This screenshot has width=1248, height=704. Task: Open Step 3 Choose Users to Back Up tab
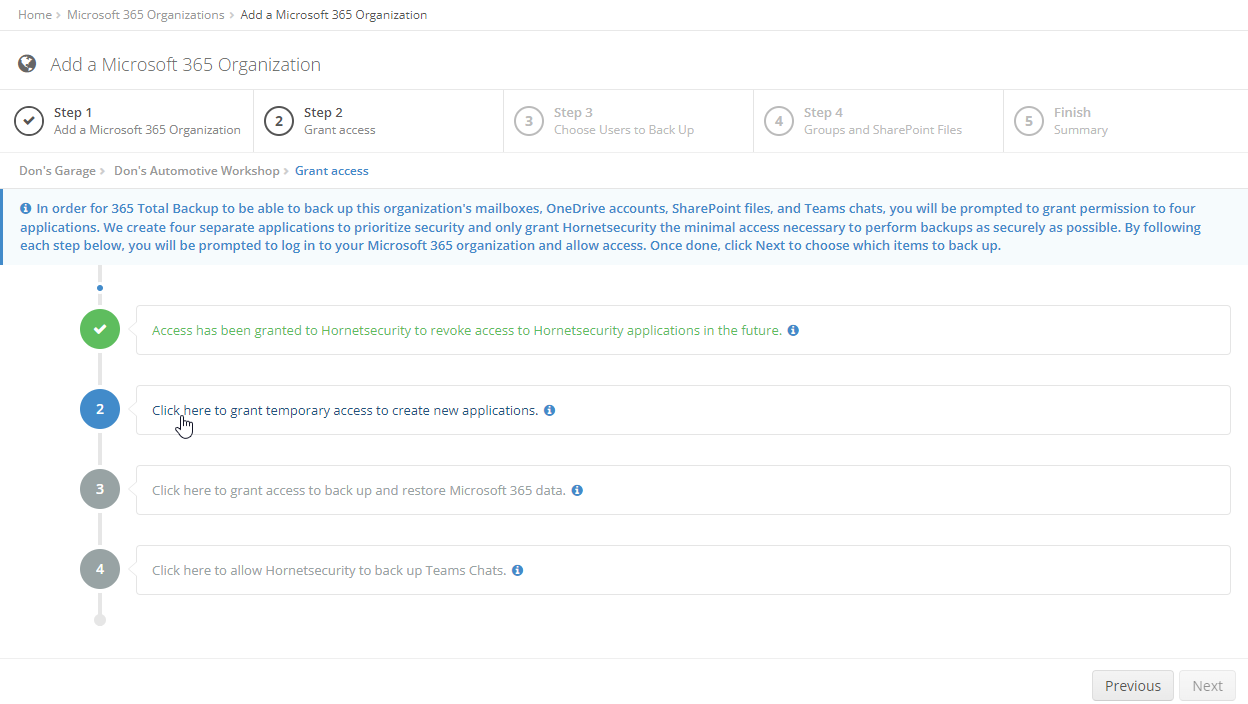point(629,121)
